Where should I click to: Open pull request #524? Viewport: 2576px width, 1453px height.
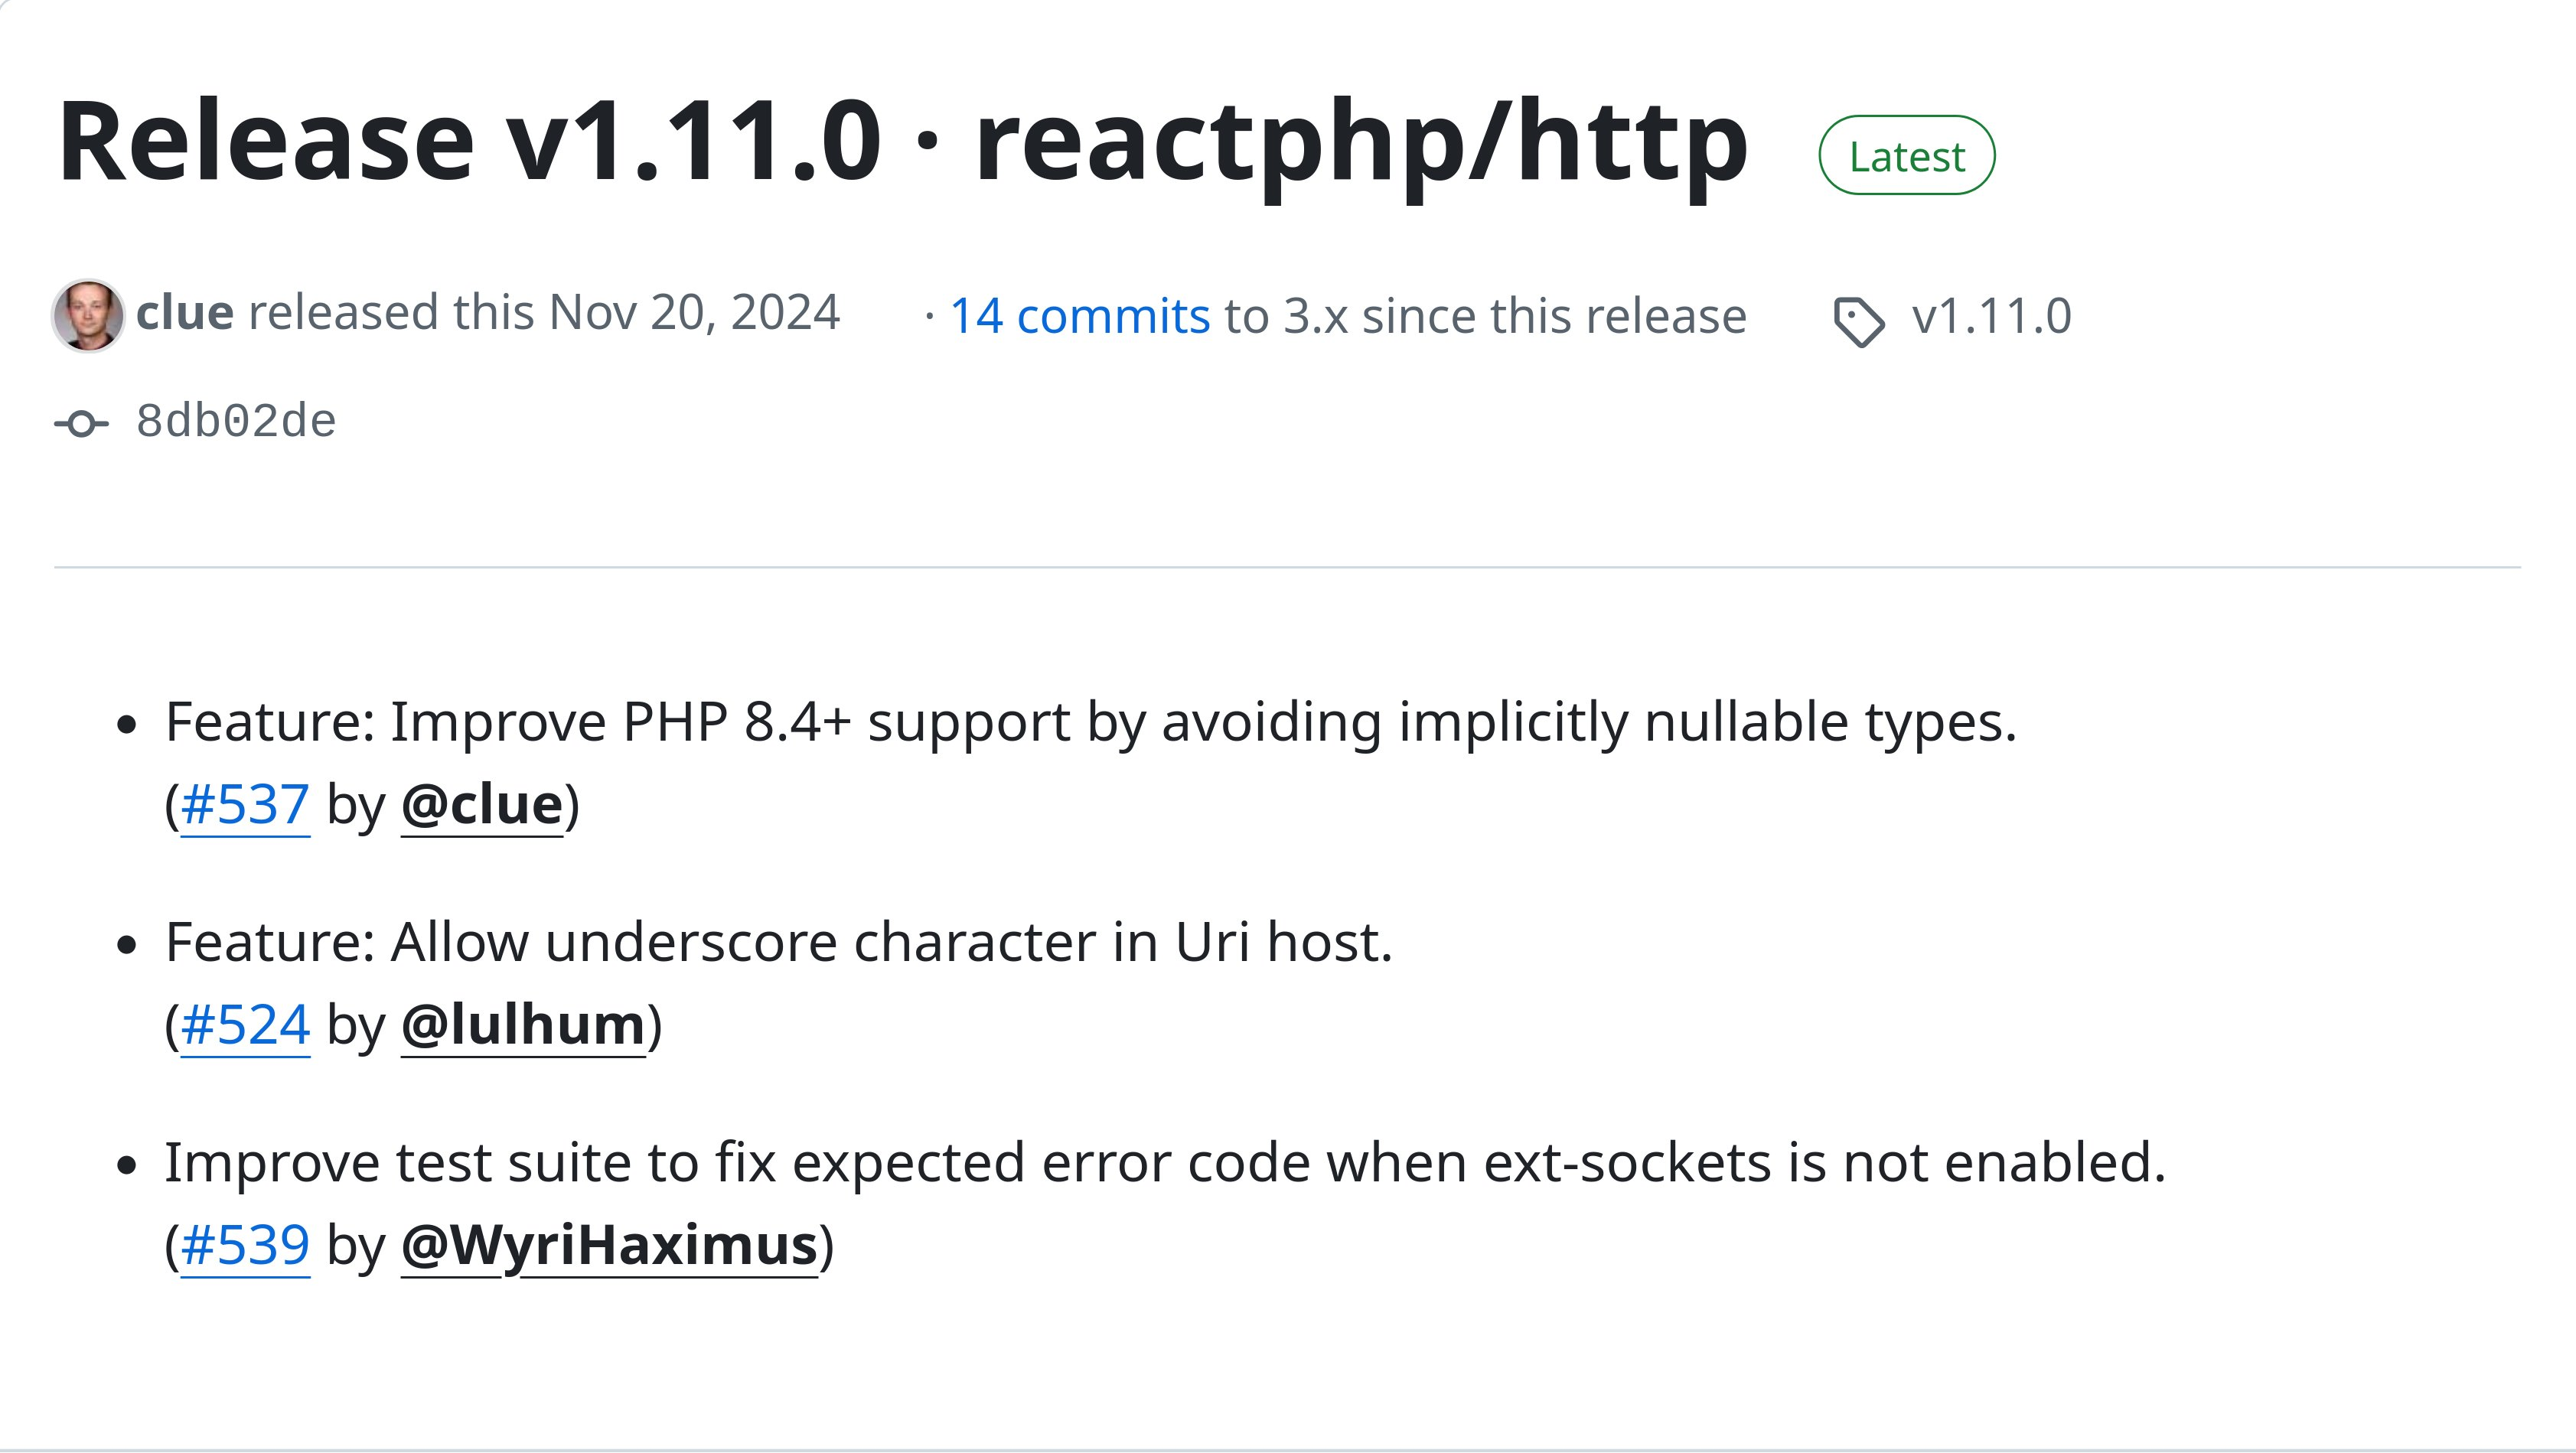tap(245, 1025)
